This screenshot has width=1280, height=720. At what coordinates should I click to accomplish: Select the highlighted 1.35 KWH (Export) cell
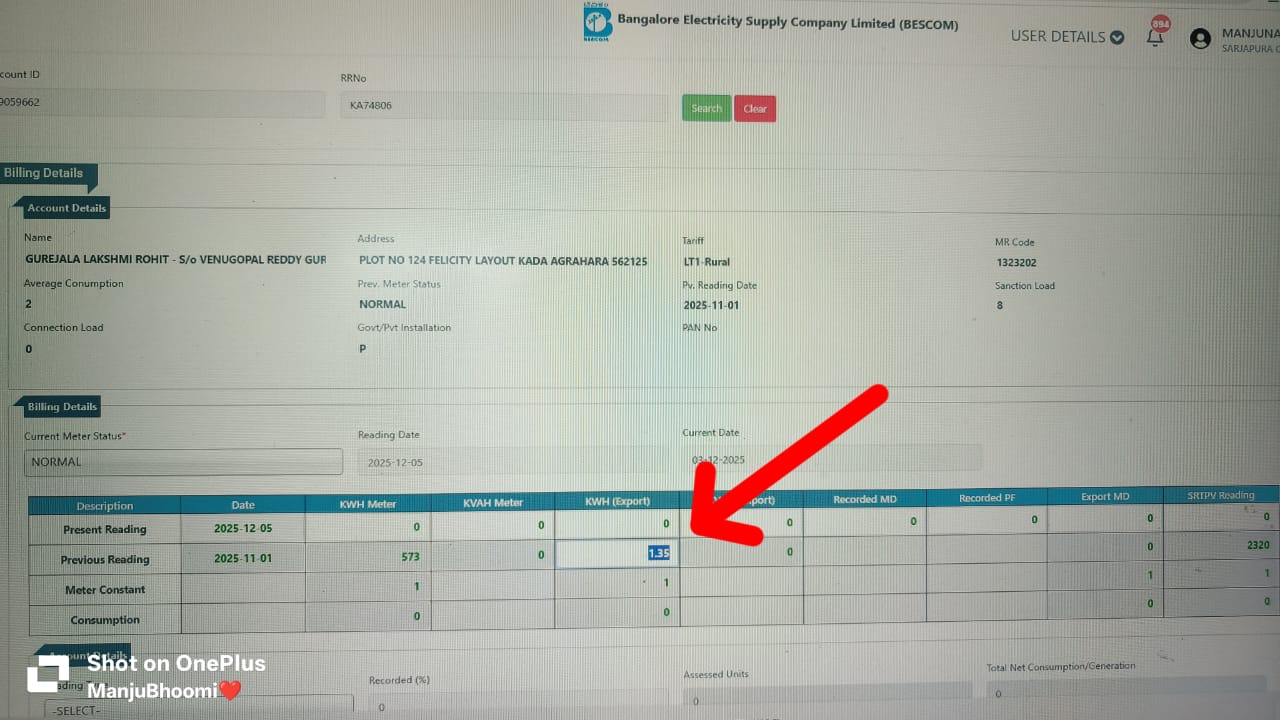click(x=617, y=553)
